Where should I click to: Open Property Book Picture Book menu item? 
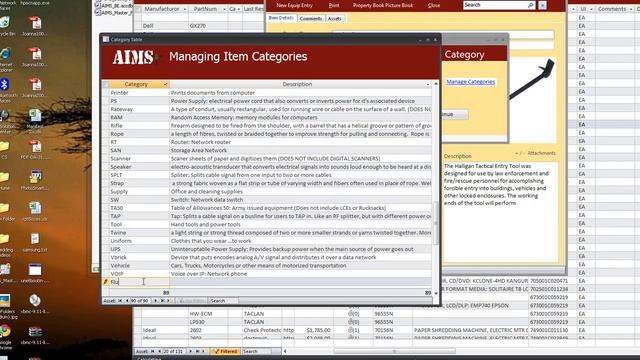pyautogui.click(x=383, y=5)
